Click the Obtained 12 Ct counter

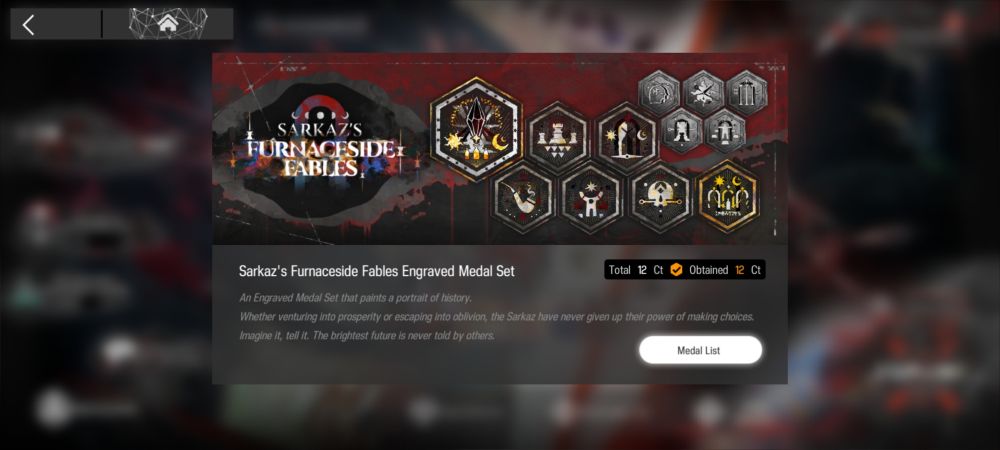coord(724,270)
